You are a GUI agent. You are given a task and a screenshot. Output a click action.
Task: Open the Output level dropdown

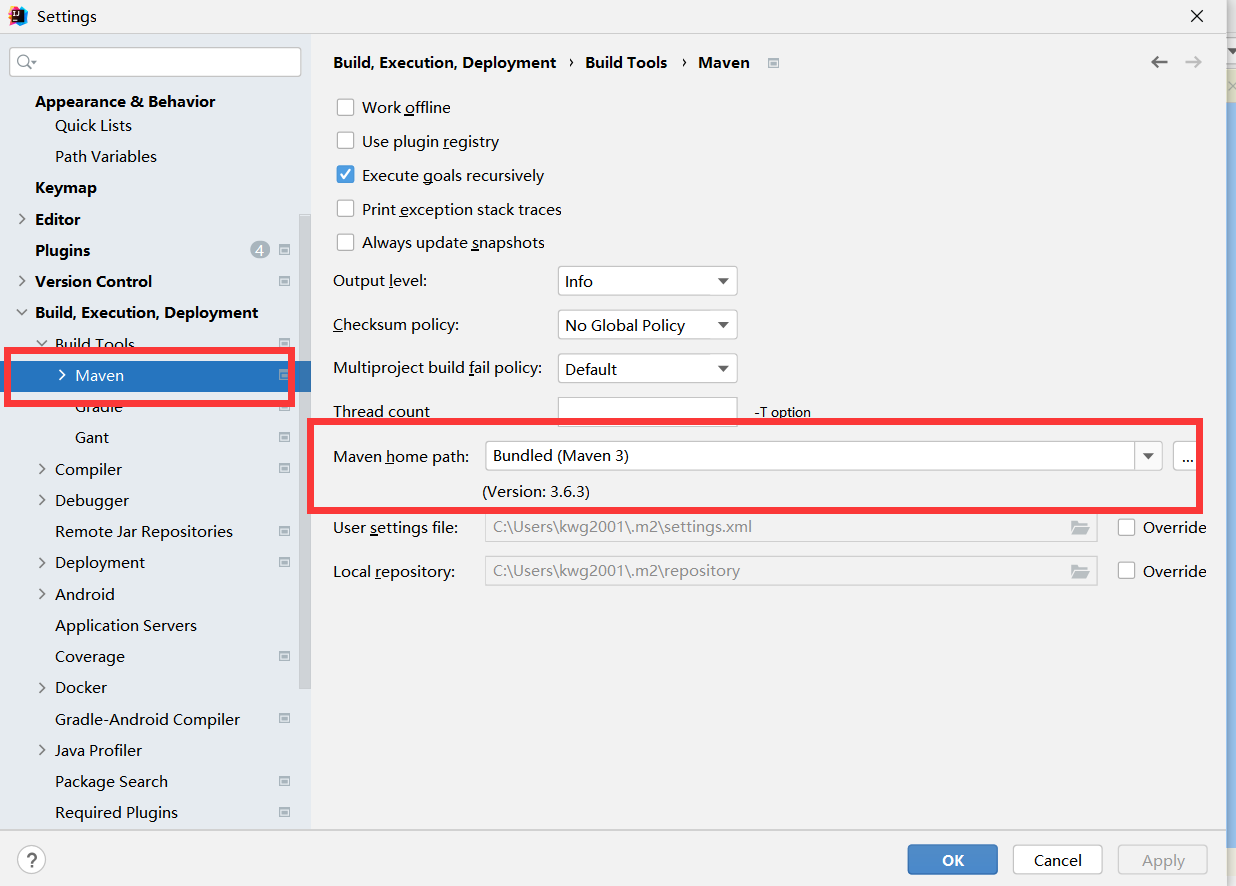pos(647,281)
